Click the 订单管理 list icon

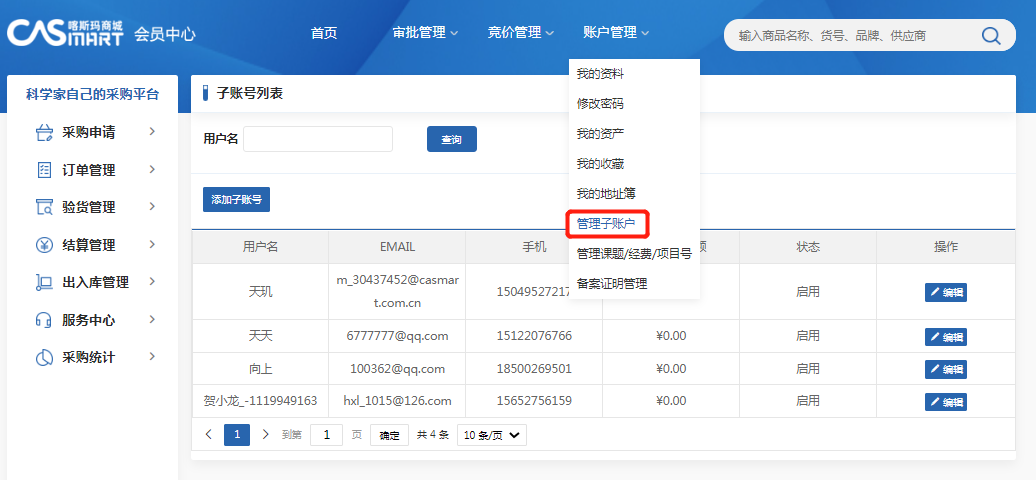point(44,170)
